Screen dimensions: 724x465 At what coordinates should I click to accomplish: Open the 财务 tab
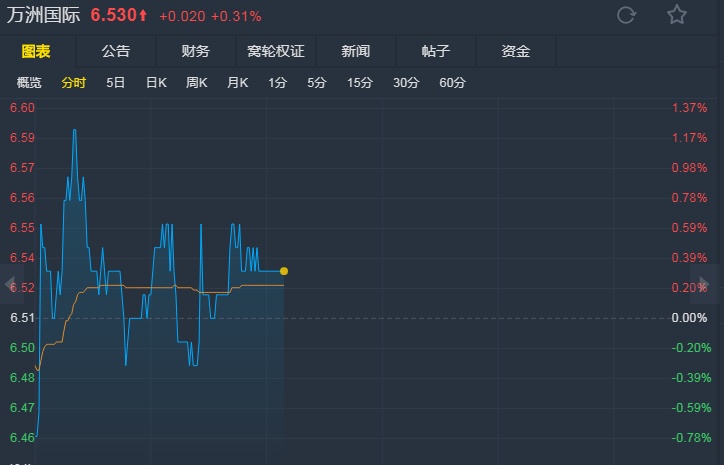pos(196,51)
